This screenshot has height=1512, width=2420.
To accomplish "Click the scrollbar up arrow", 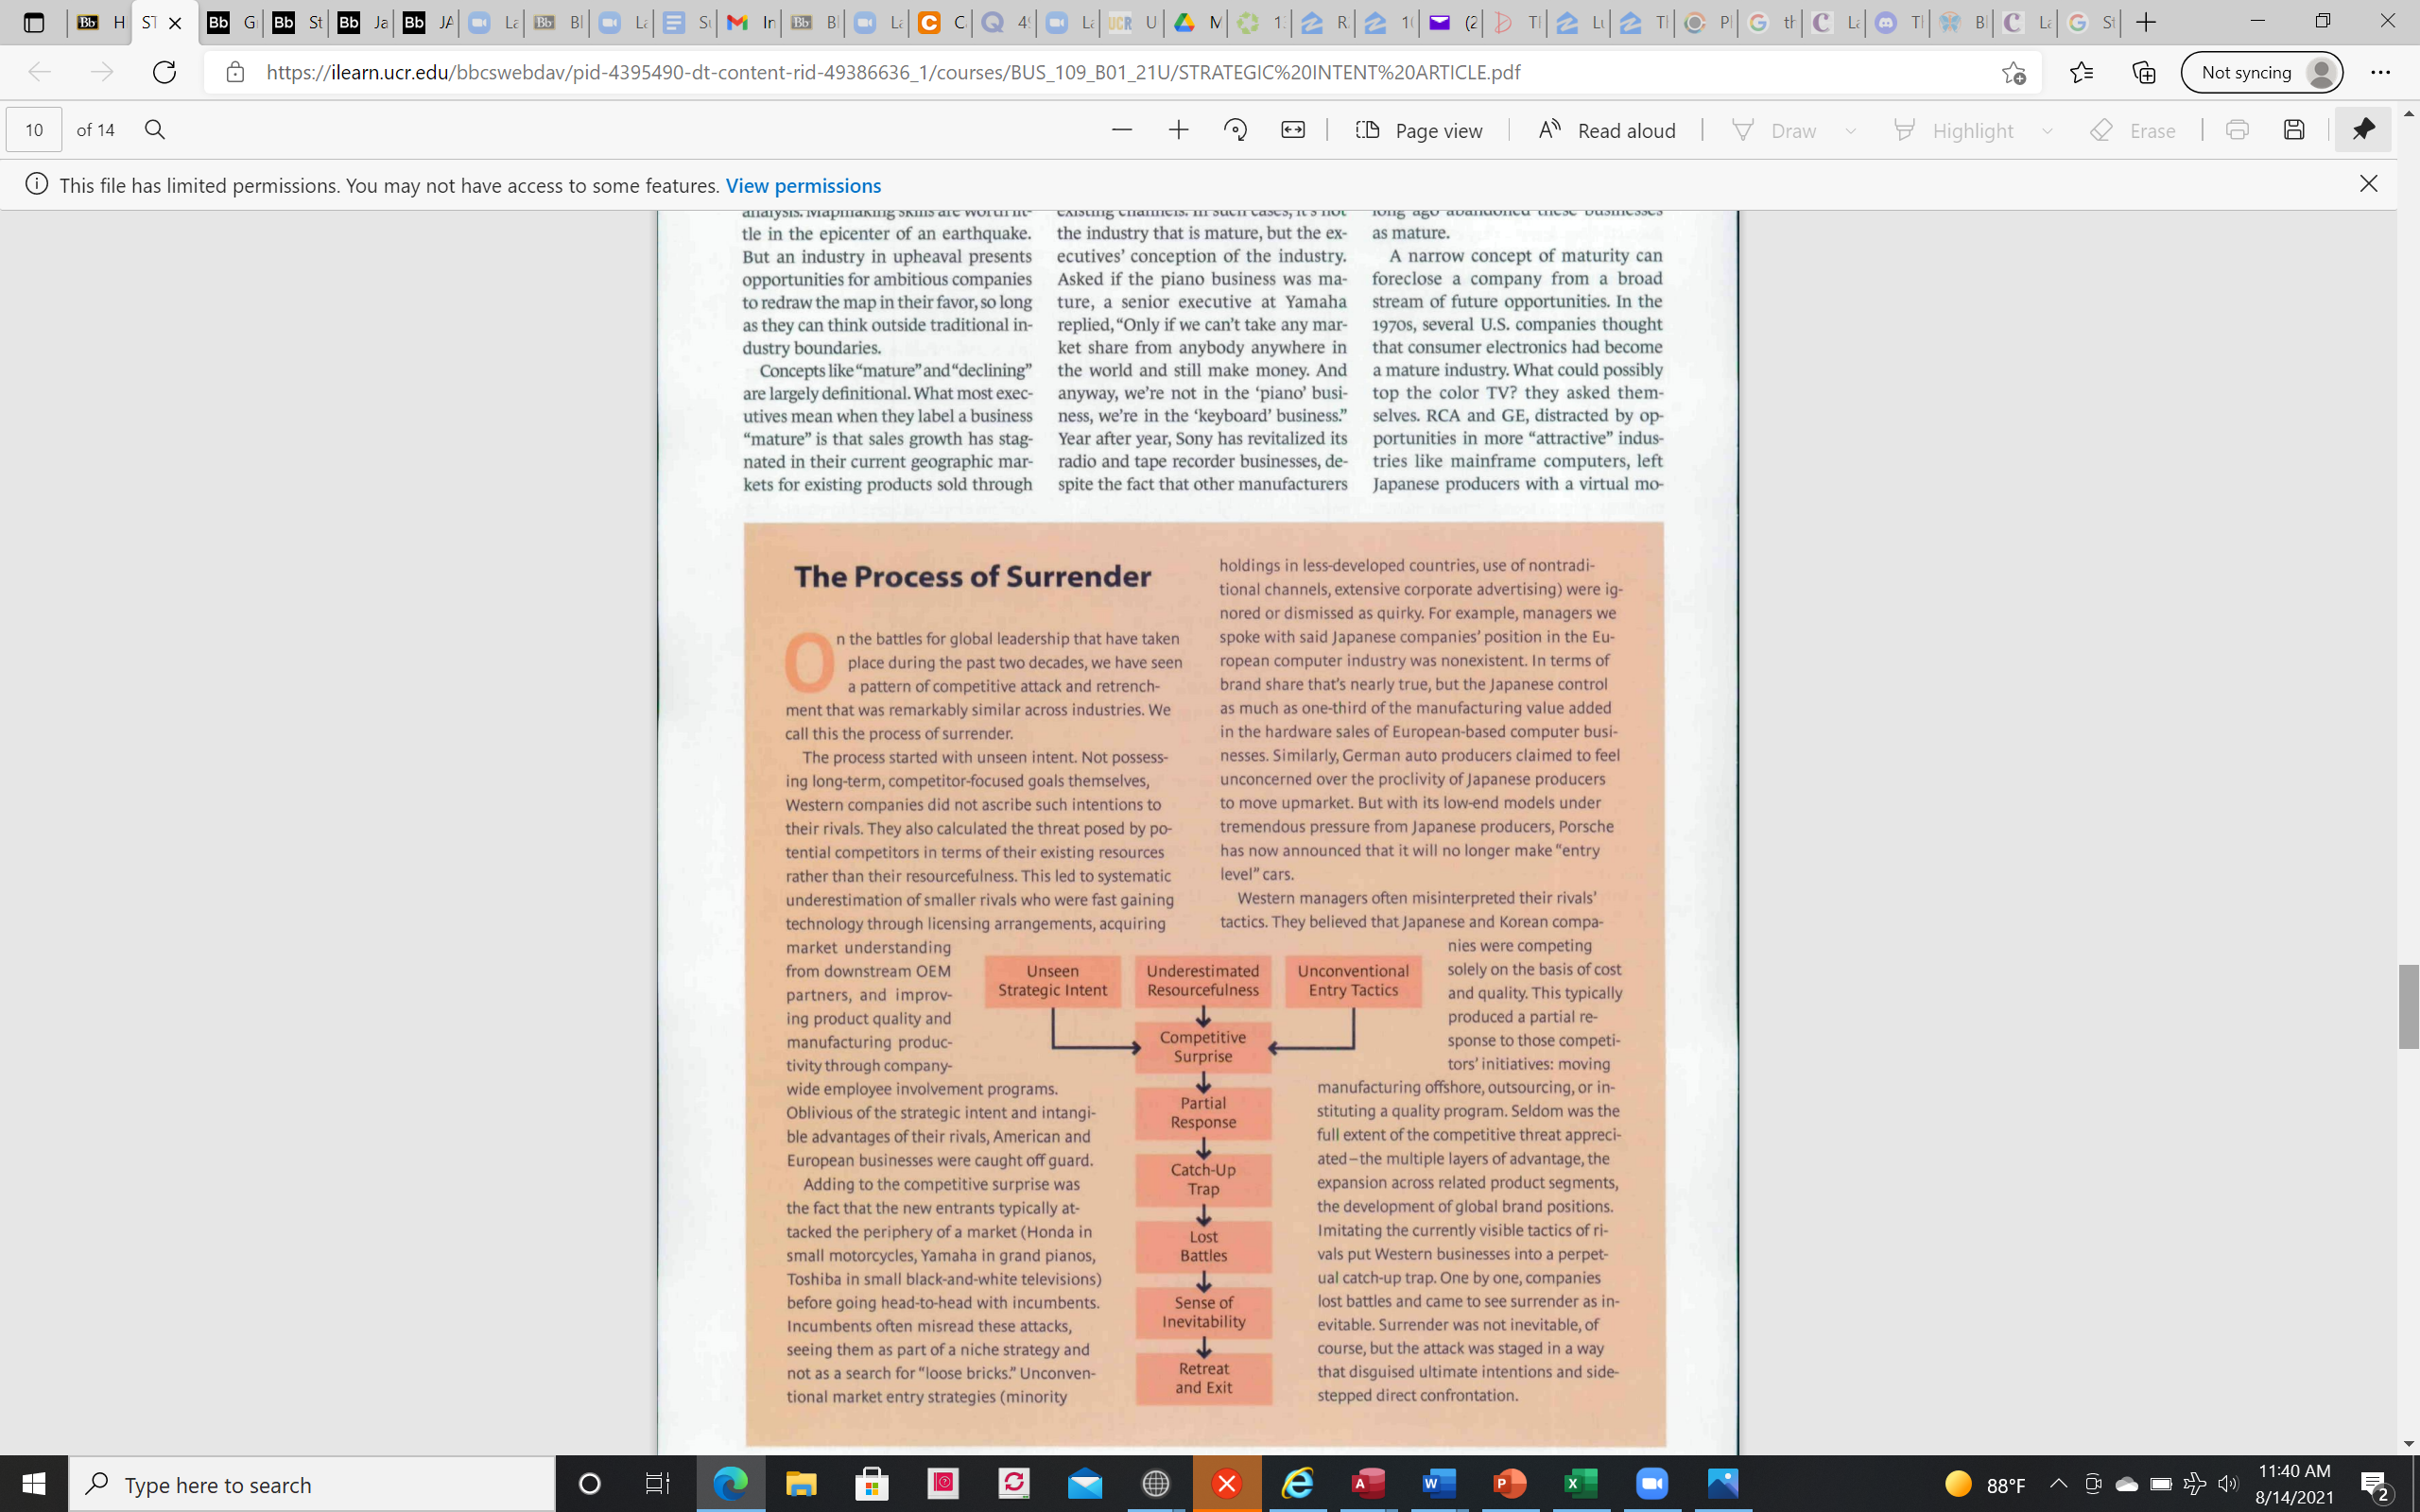I will tap(2408, 113).
